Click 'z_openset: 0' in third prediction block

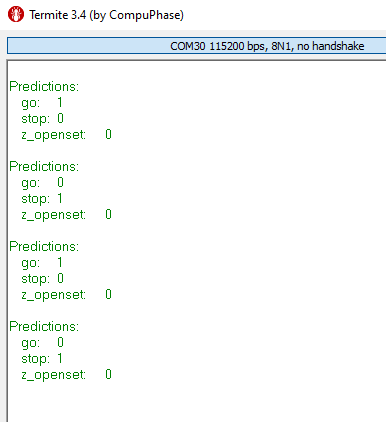(66, 294)
